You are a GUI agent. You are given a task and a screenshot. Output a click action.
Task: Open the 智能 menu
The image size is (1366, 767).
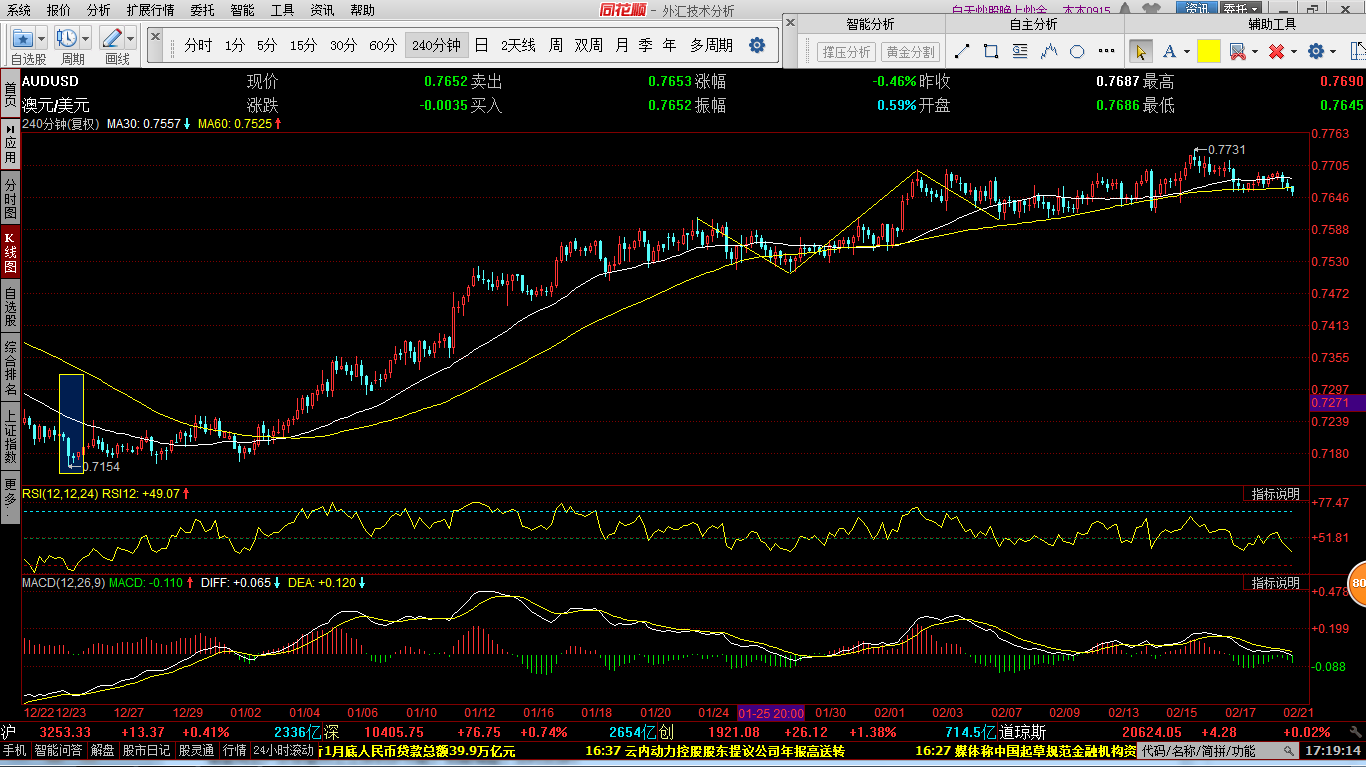click(x=242, y=10)
